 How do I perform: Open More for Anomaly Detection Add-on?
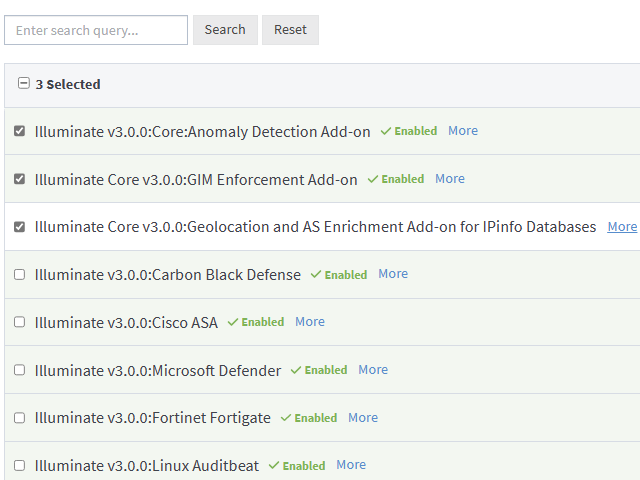[x=463, y=131]
